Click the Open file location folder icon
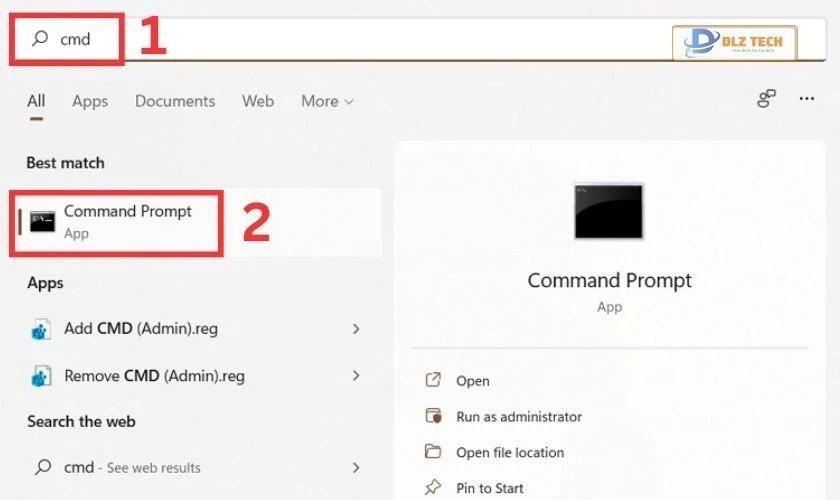The height and width of the screenshot is (500, 840). pos(433,452)
